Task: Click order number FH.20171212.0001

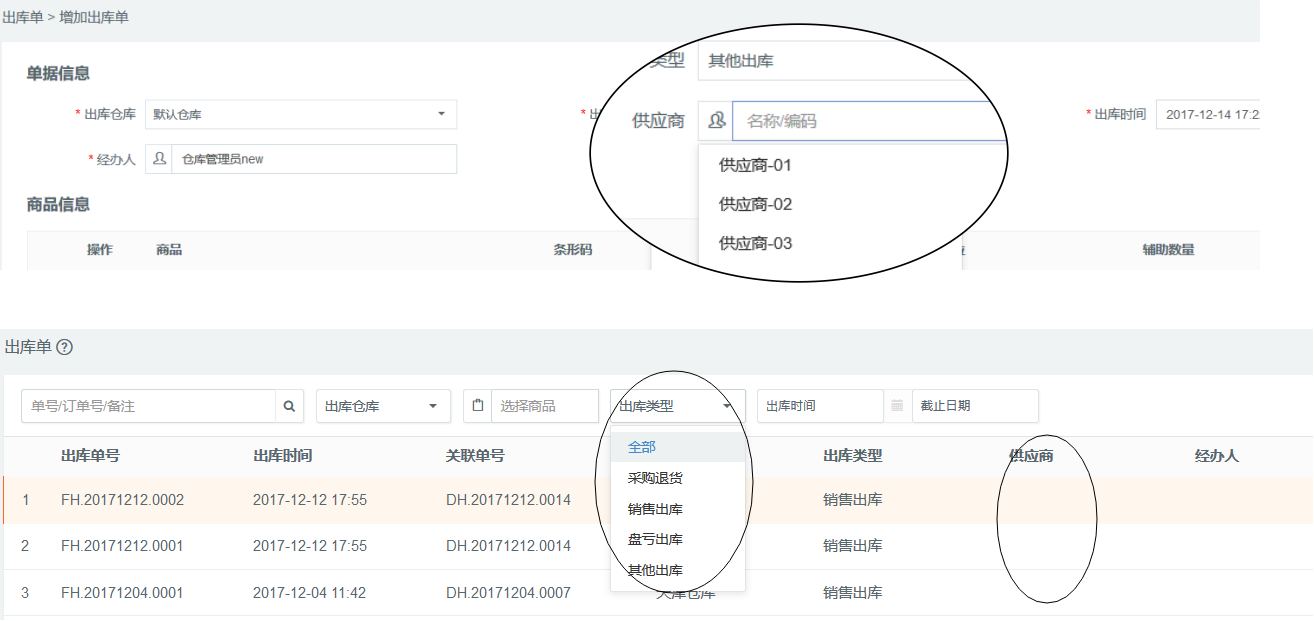Action: coord(122,546)
